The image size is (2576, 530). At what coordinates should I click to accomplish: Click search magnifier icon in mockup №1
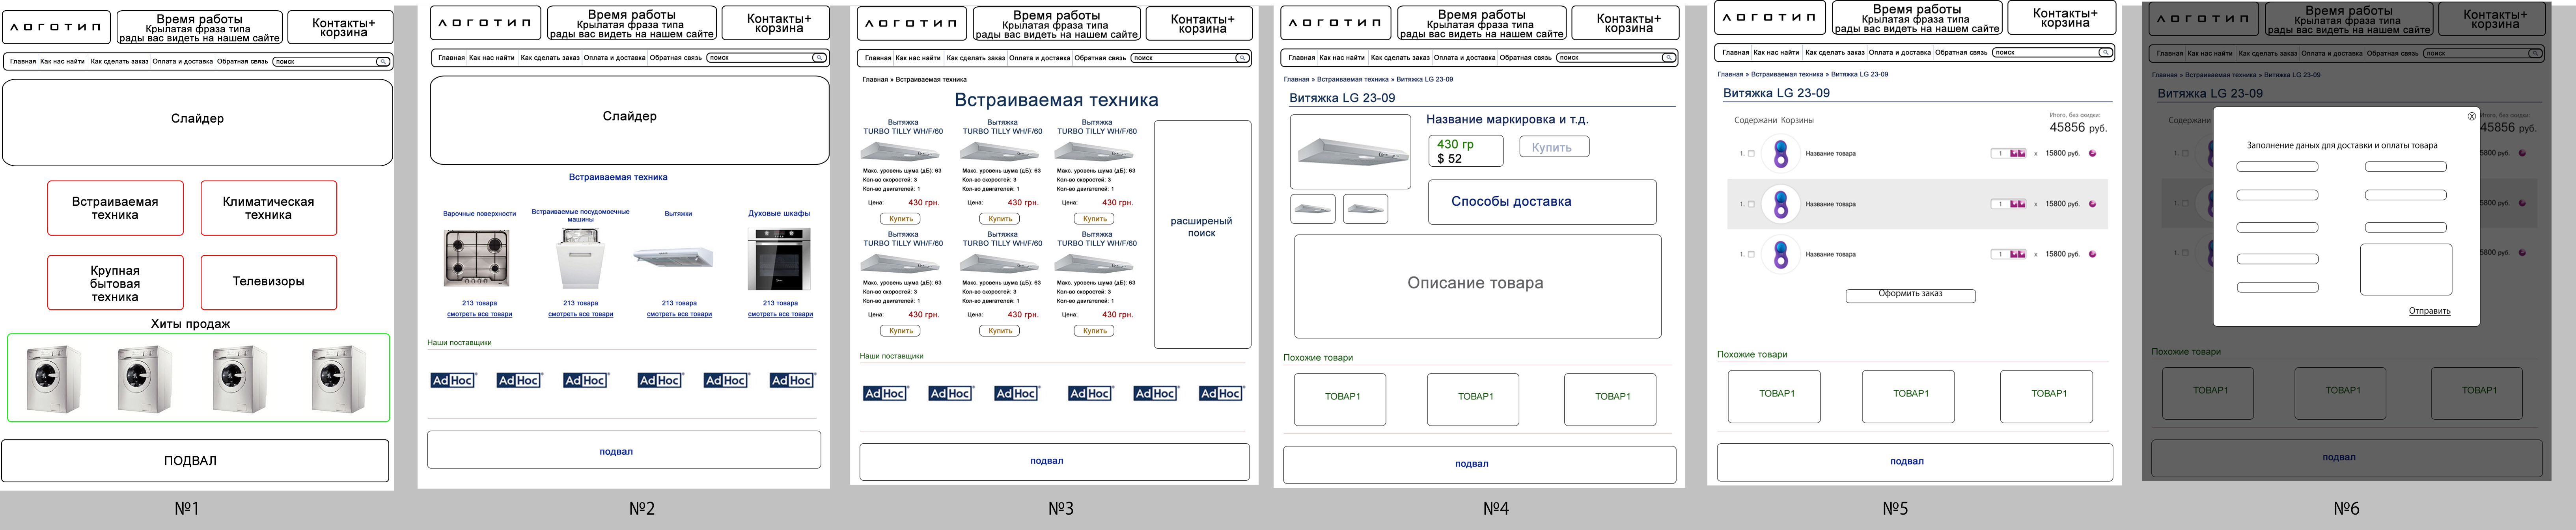coord(382,62)
